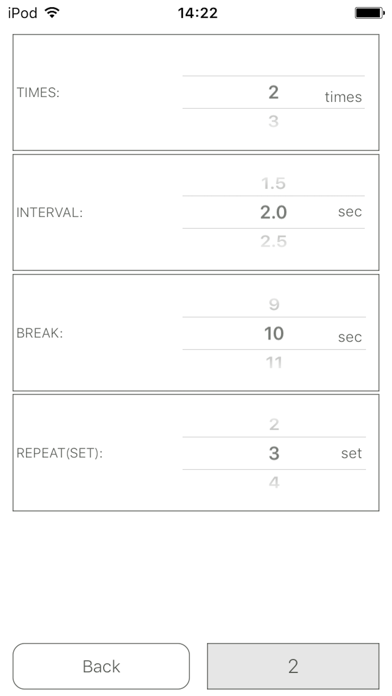Screen dimensions: 392x696
Task: Tap the selected INTERVAL value 2.0
Action: click(273, 212)
